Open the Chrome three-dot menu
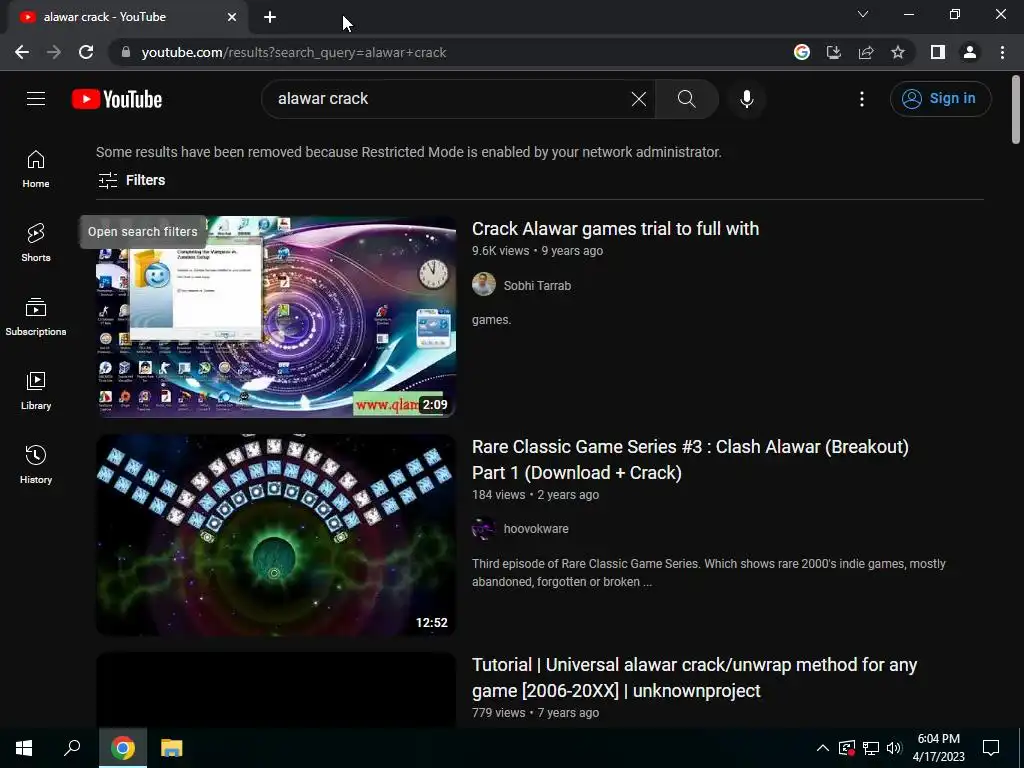 tap(1002, 52)
